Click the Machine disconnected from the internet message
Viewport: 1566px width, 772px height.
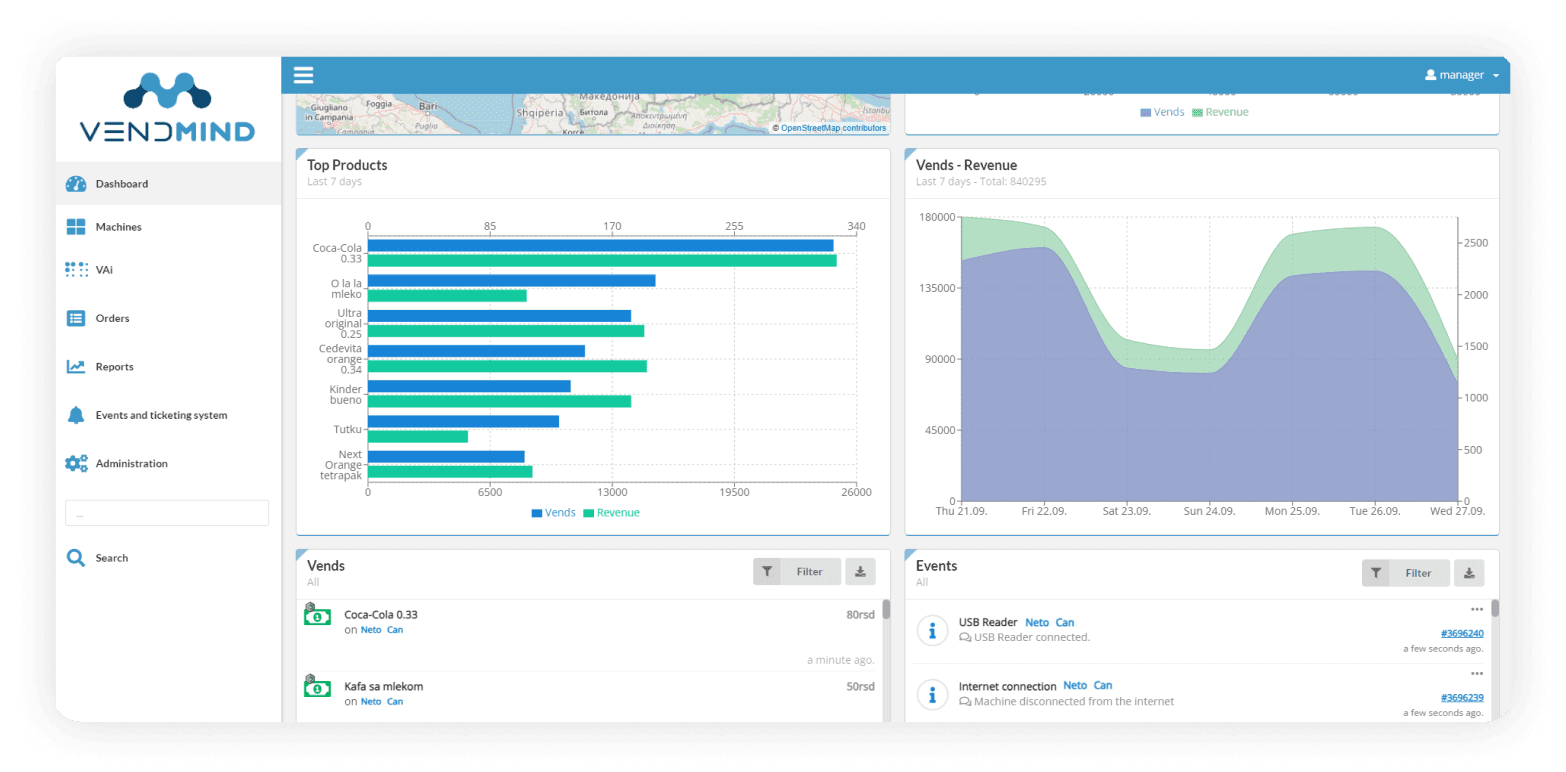pos(1074,702)
